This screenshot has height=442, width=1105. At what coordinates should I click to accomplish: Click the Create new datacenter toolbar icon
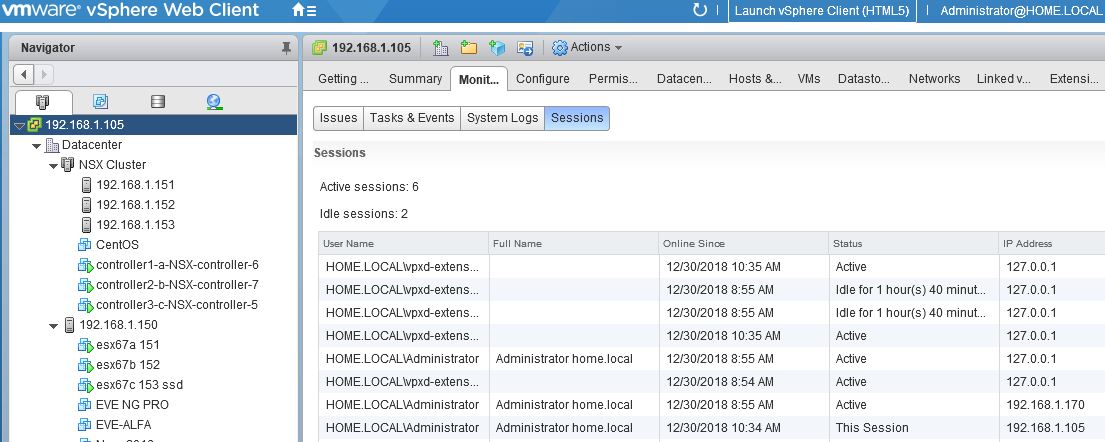(441, 47)
